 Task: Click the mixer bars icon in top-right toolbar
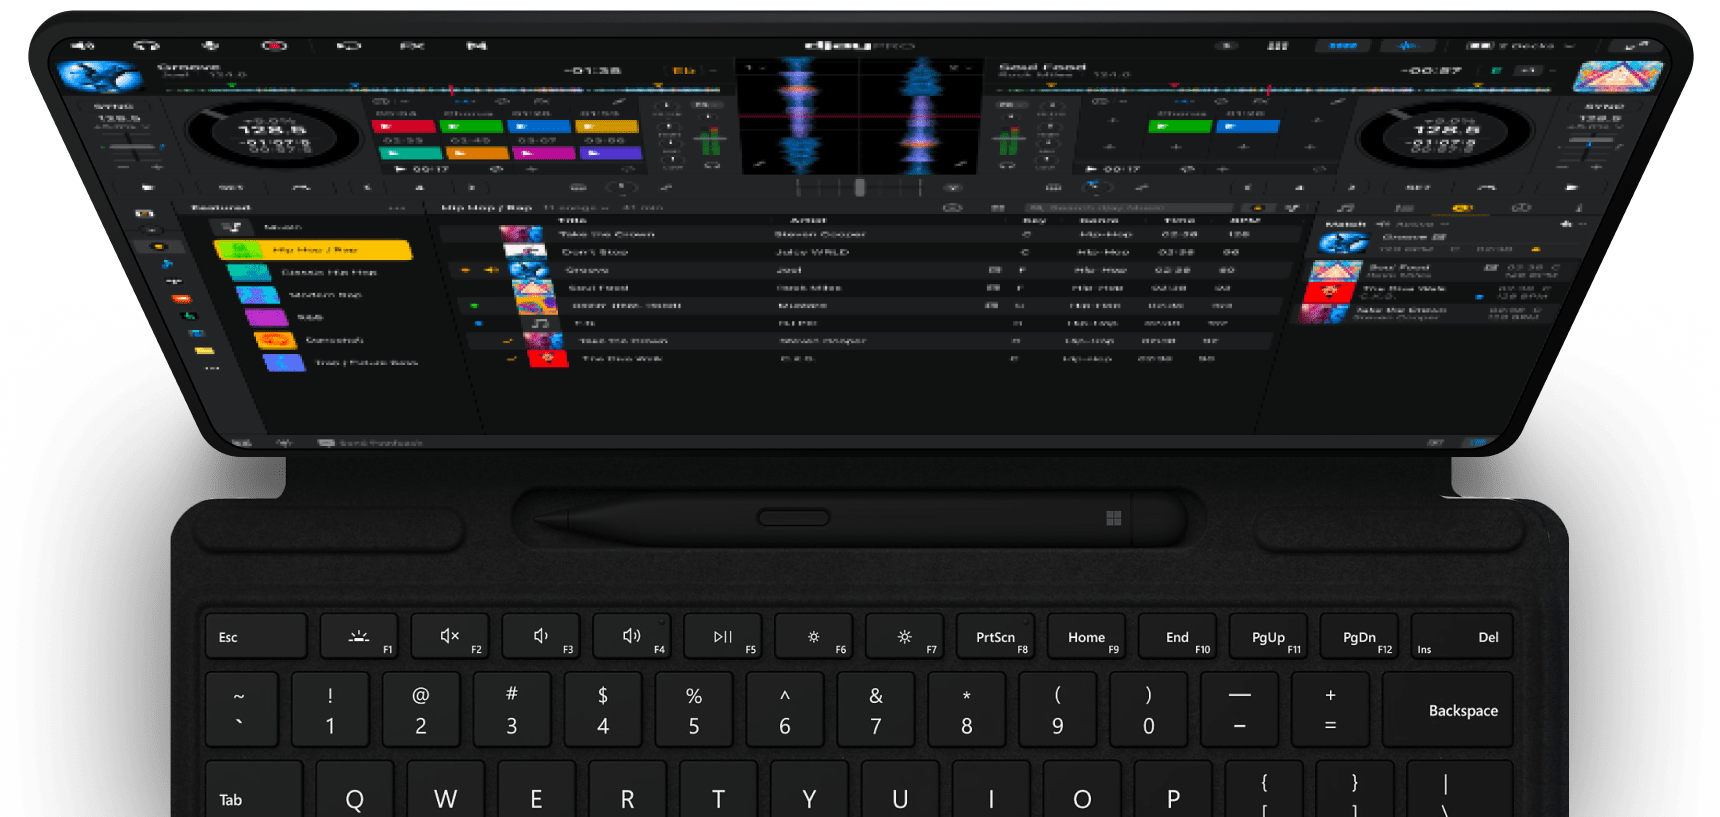[x=1277, y=46]
